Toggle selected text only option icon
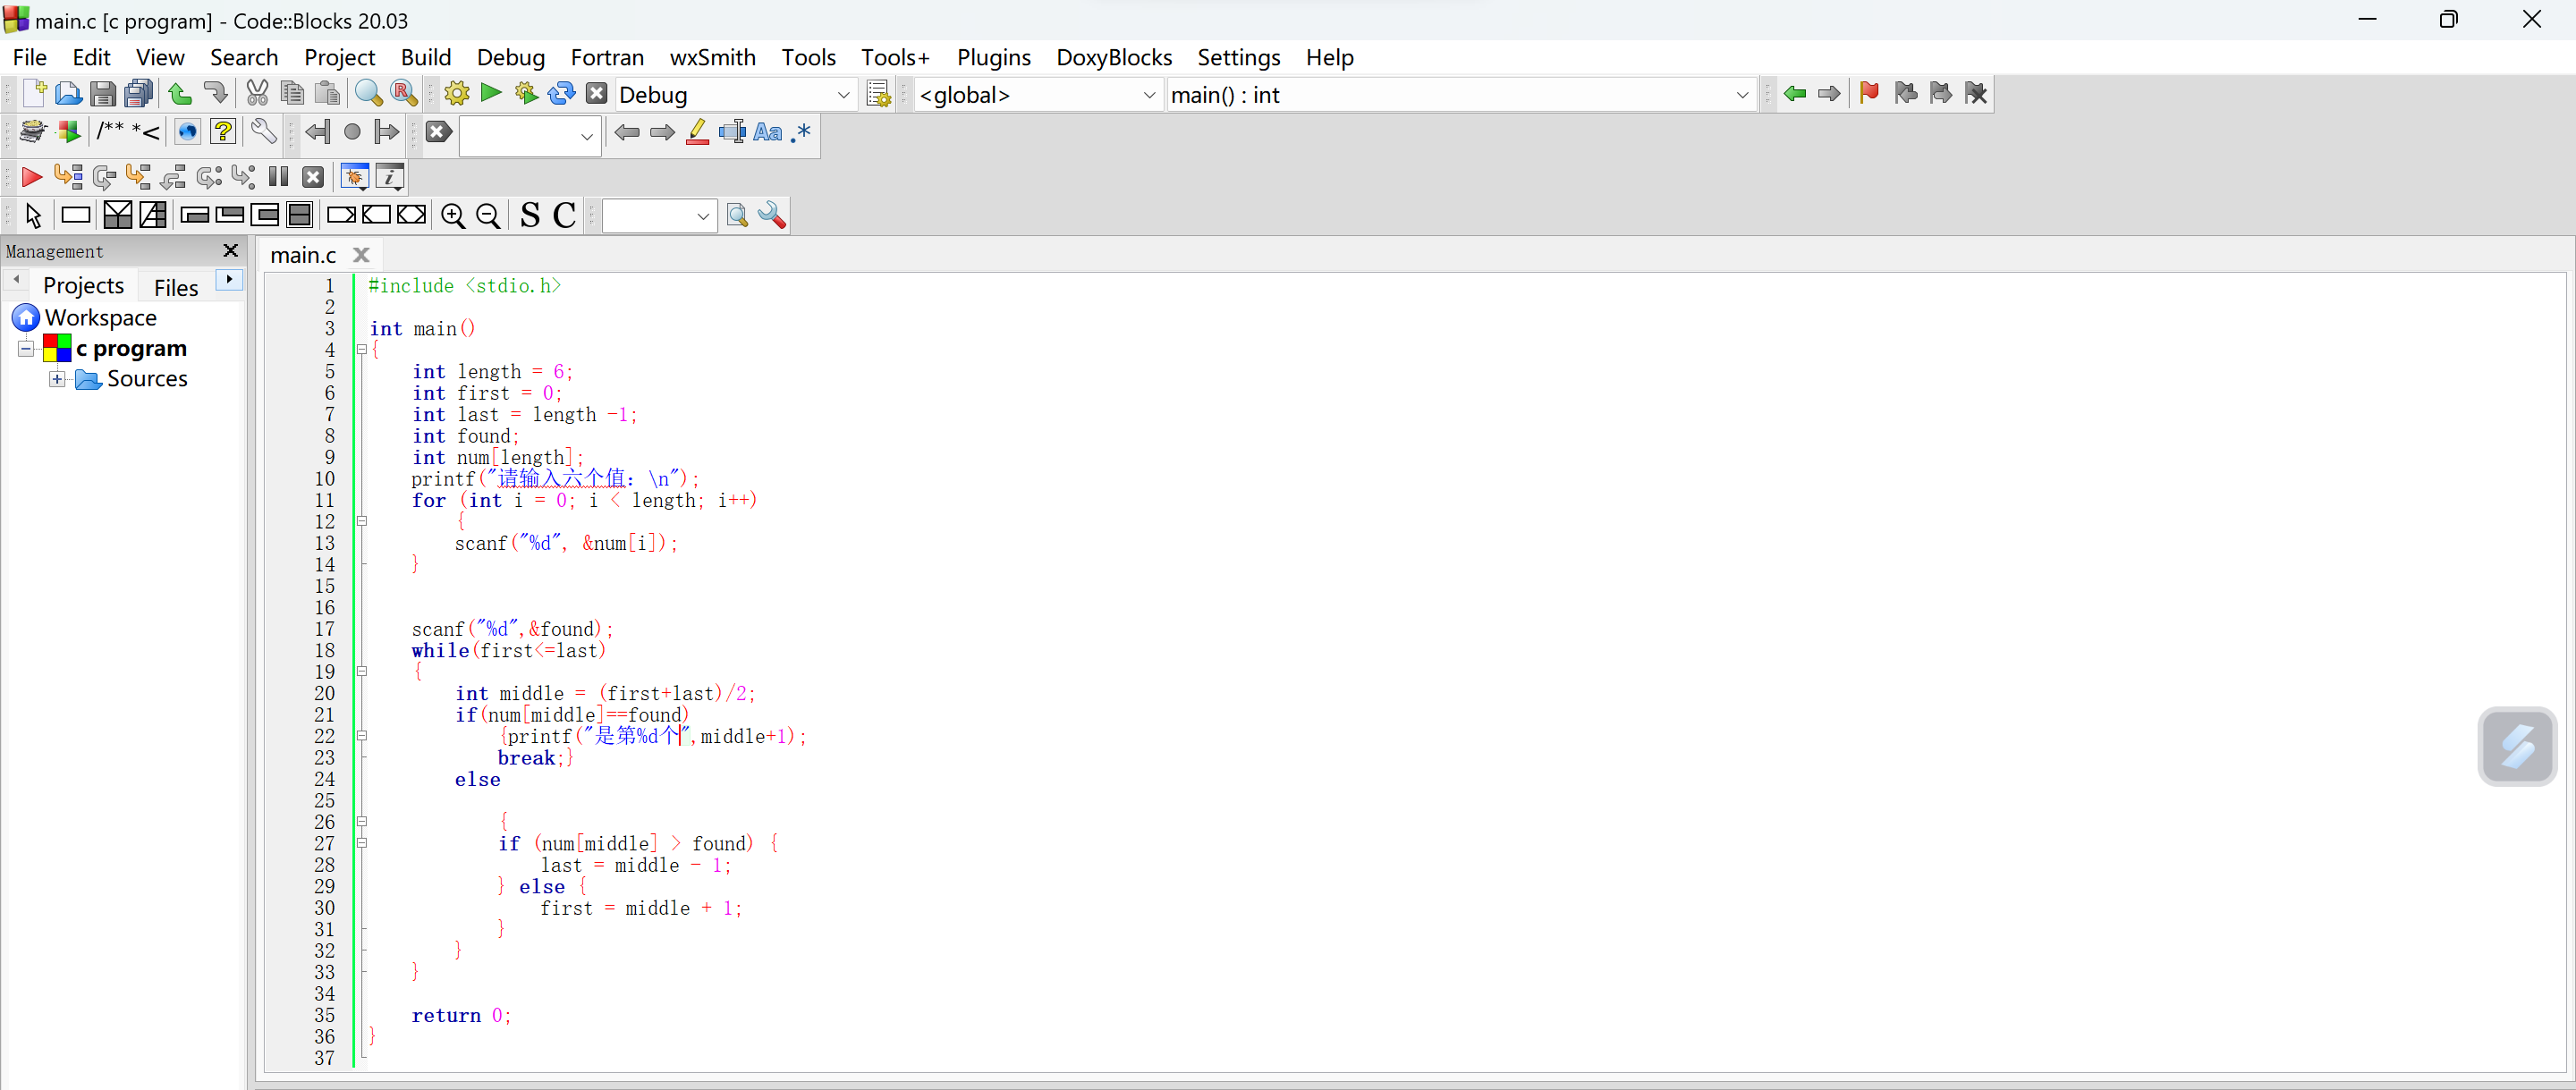 [x=732, y=131]
